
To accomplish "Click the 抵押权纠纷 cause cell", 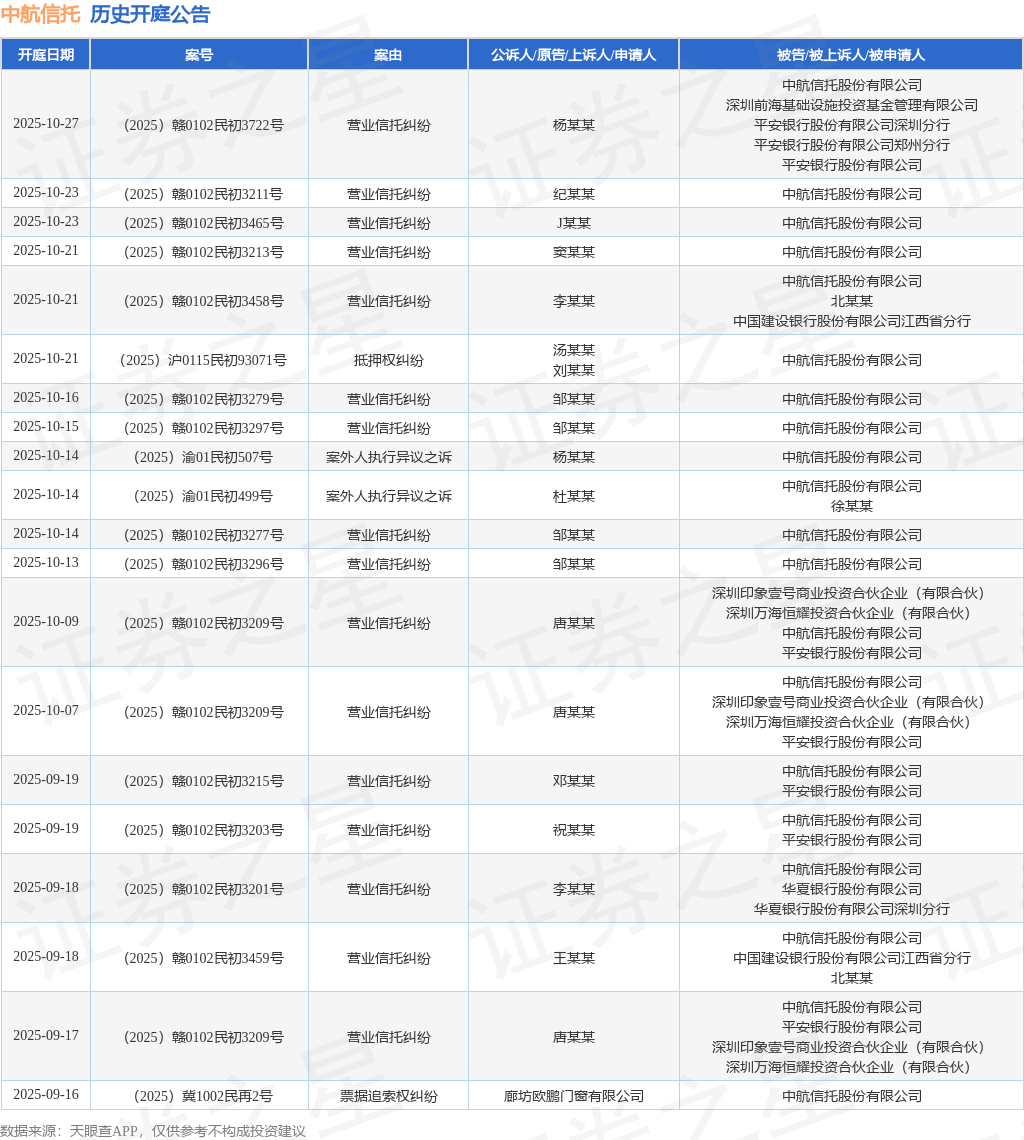I will (388, 360).
